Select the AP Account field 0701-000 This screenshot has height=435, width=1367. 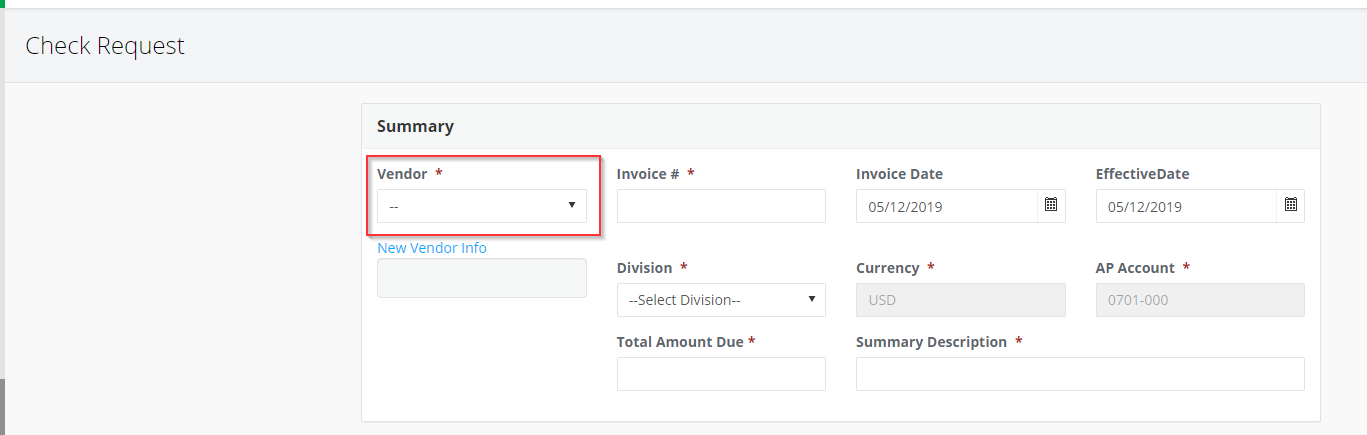point(1200,300)
